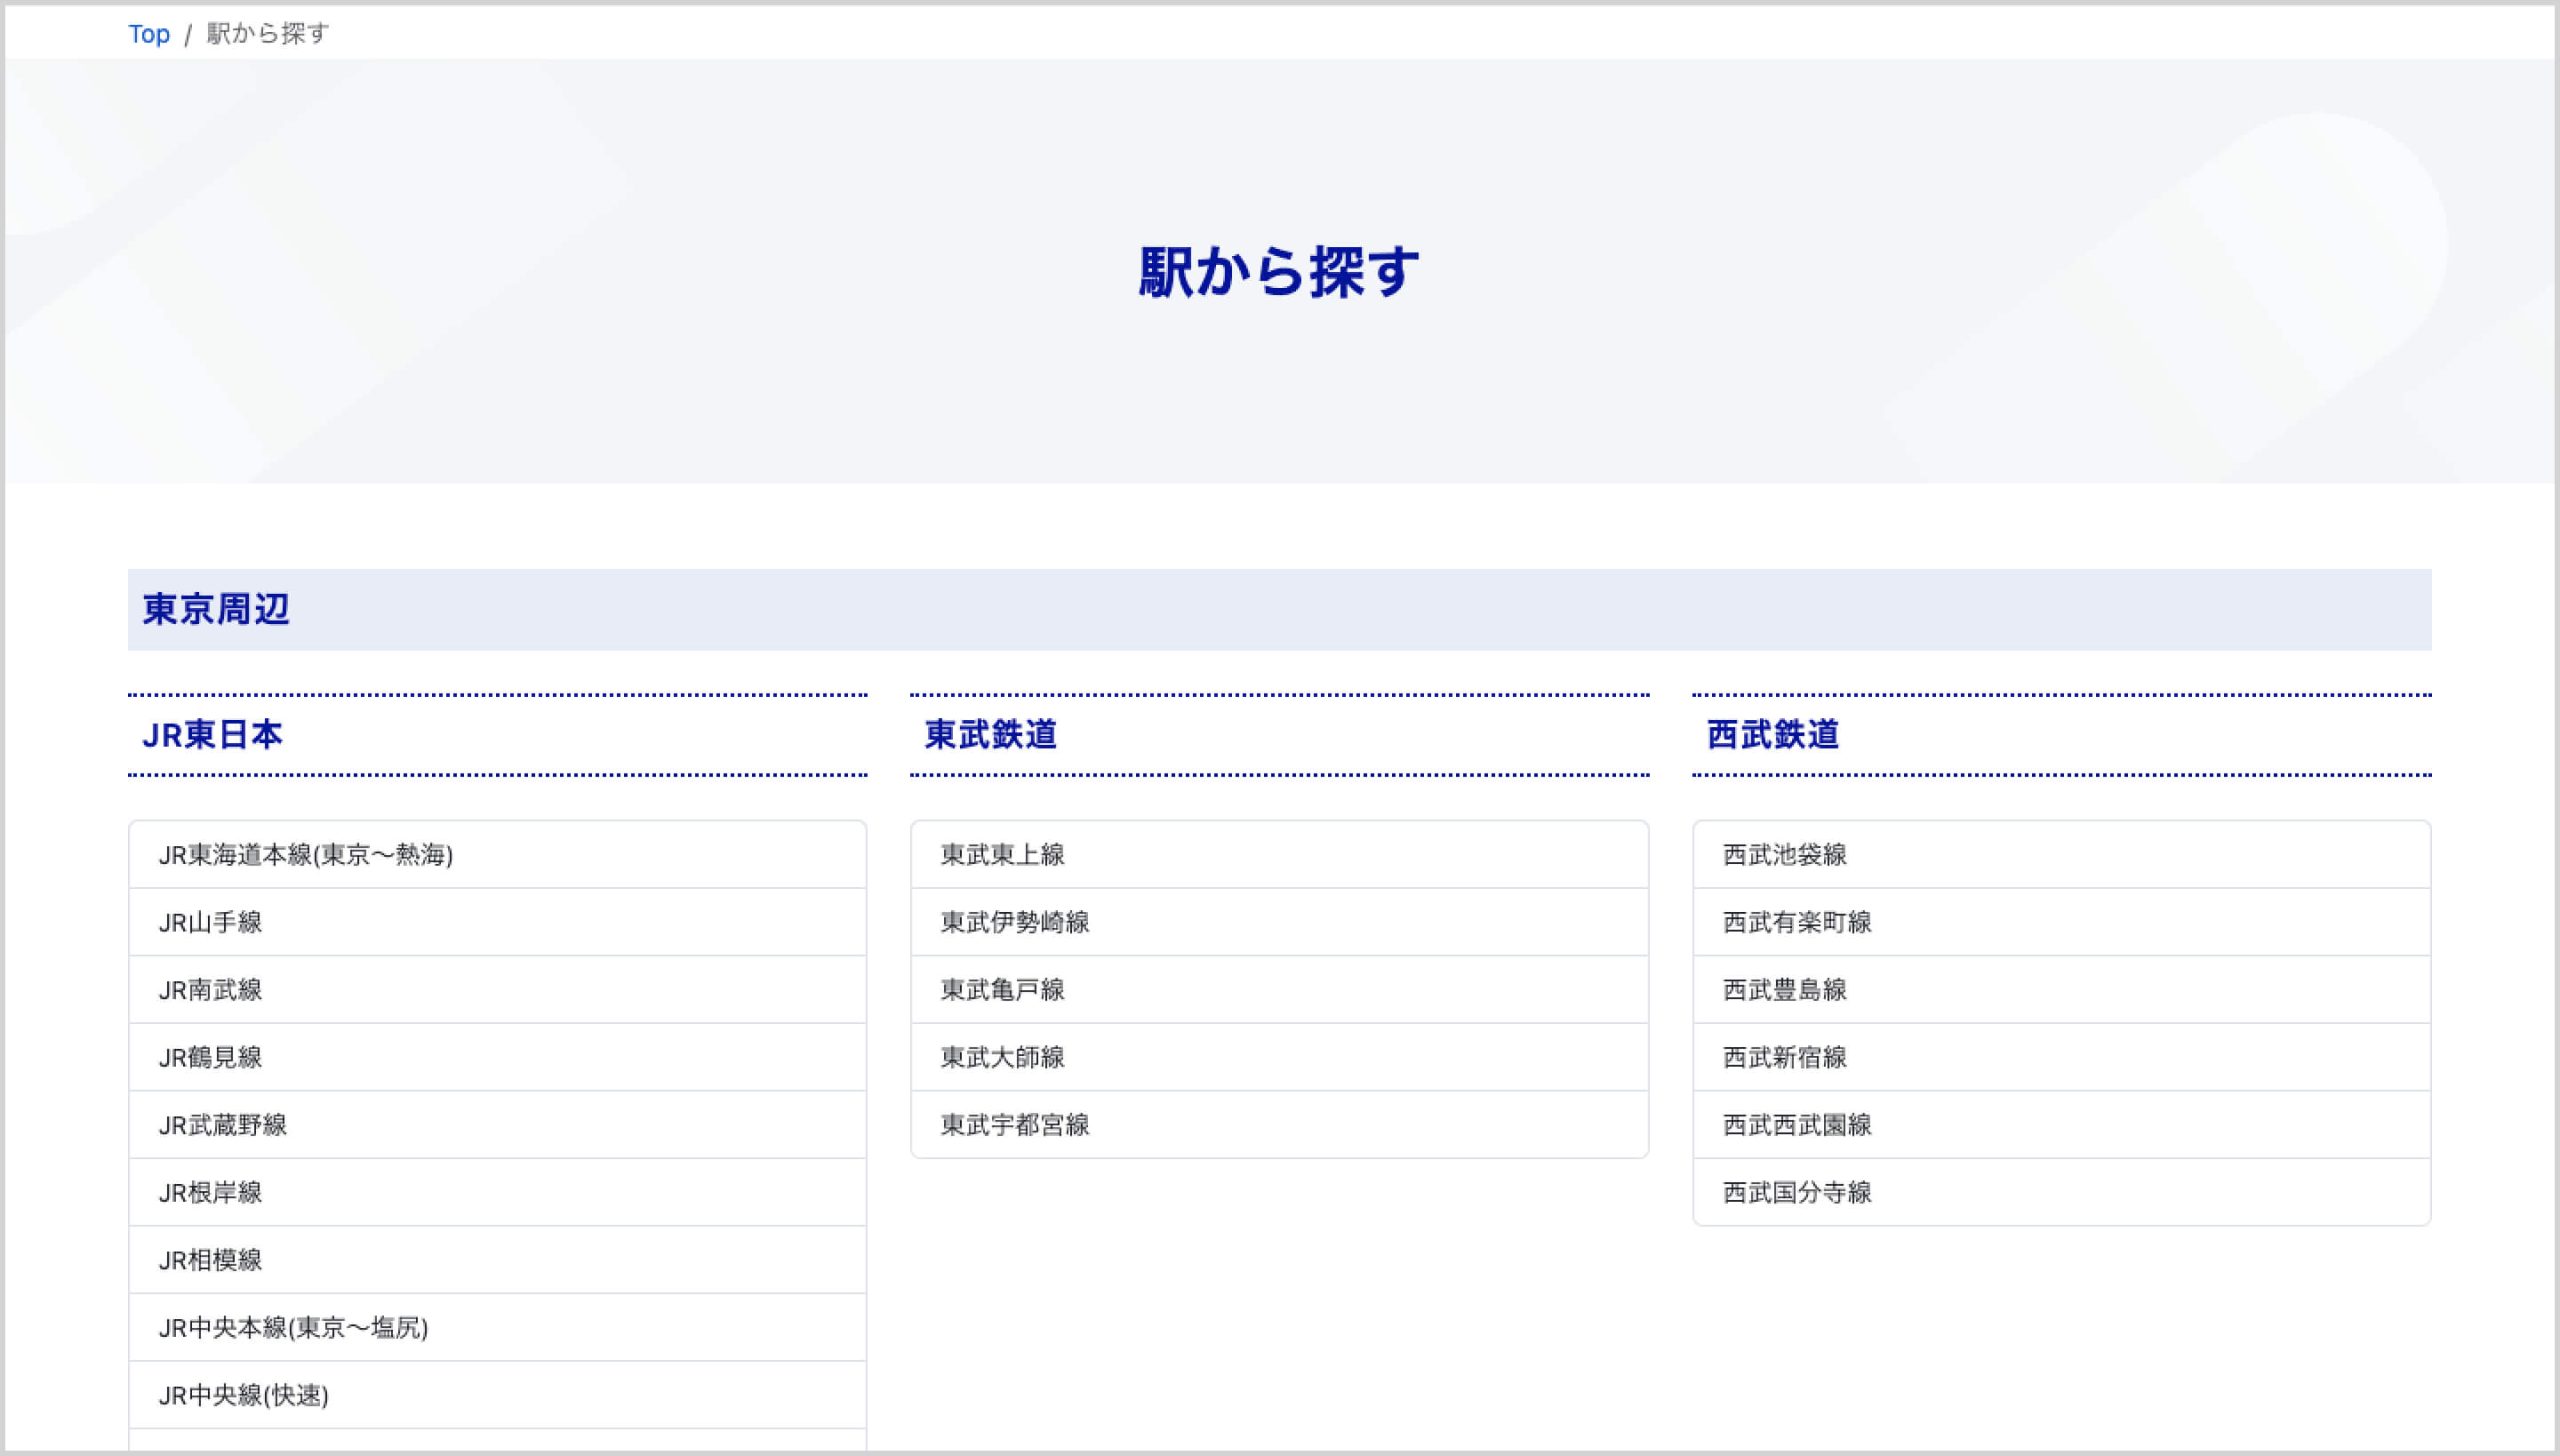Screen dimensions: 2560x1456
Task: Open 西武池袋線 line
Action: (2061, 854)
